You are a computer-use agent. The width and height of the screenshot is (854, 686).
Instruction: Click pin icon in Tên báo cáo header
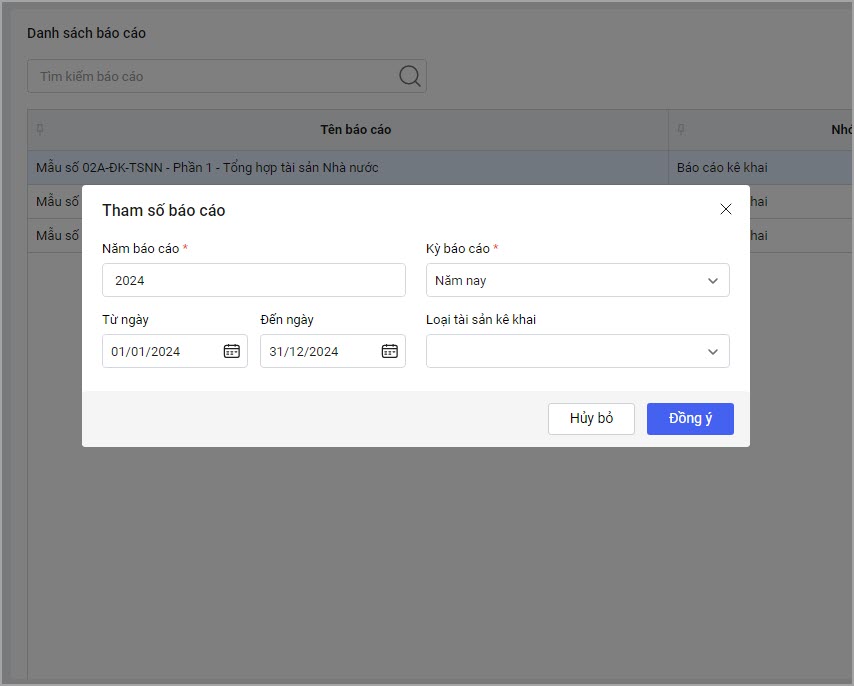pyautogui.click(x=40, y=129)
